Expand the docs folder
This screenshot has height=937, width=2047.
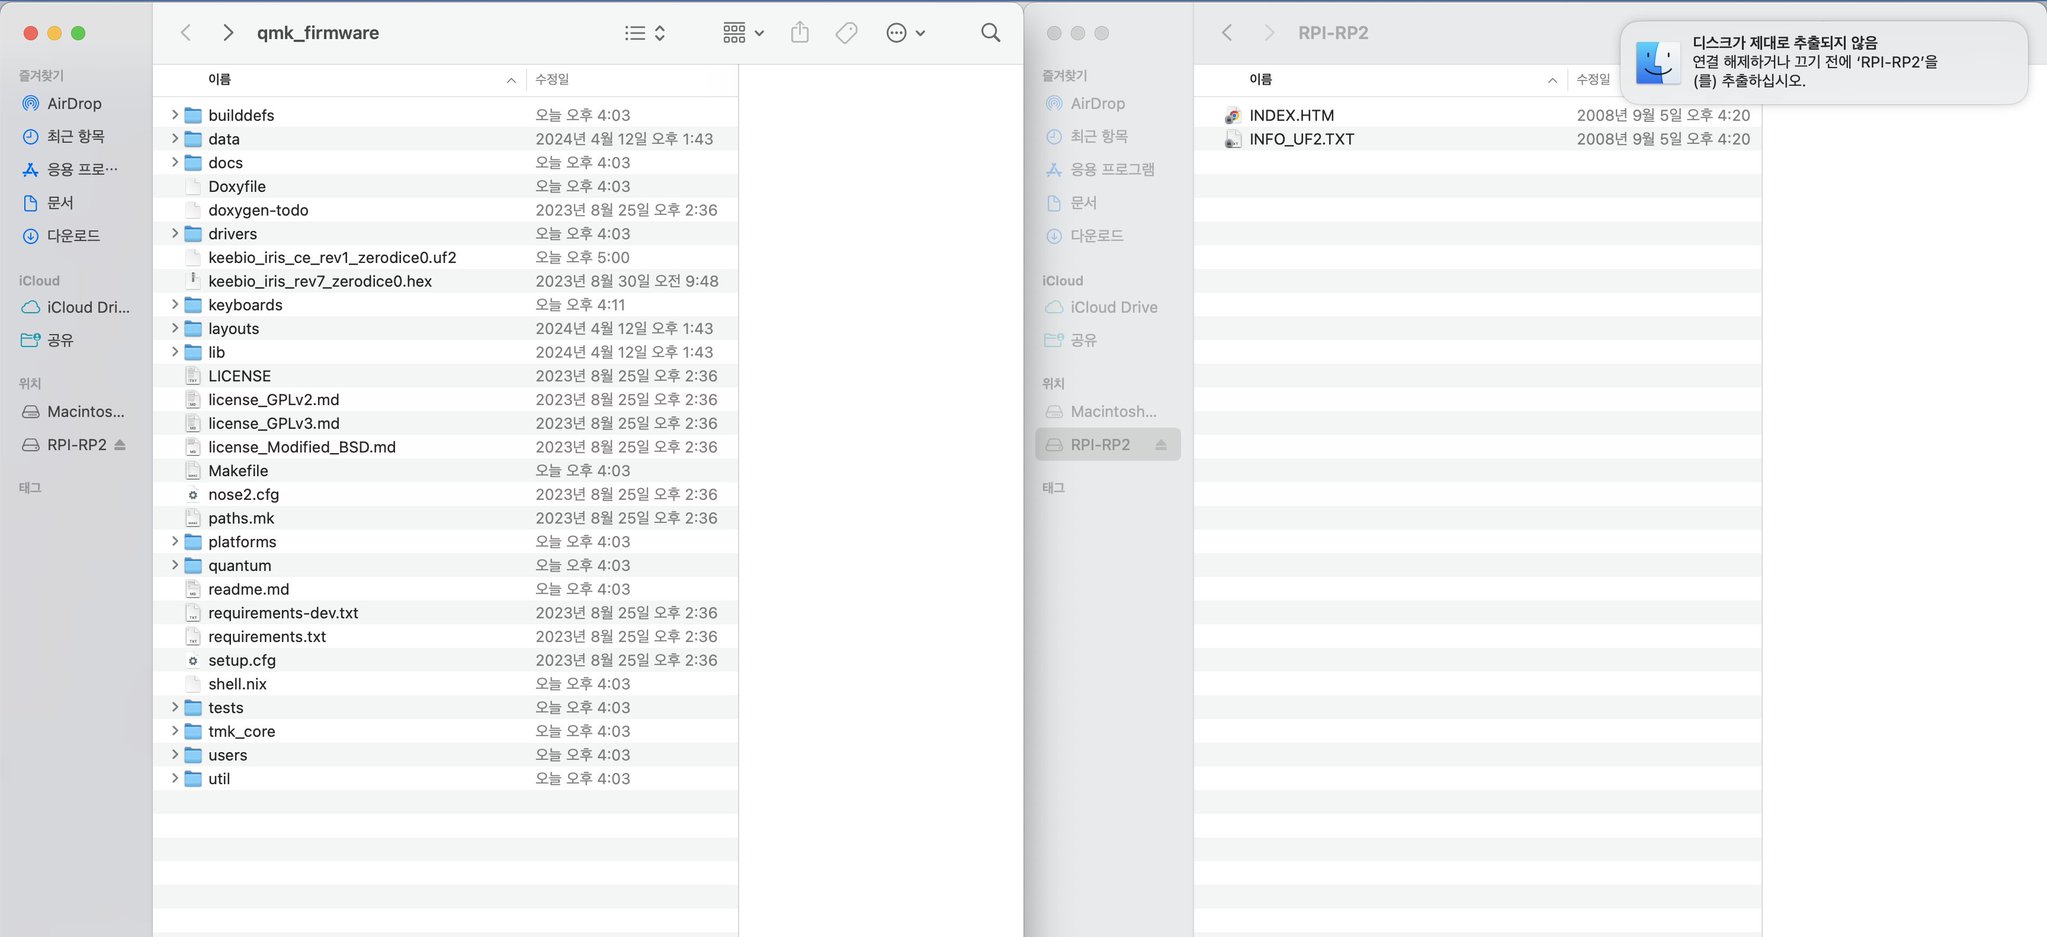point(175,162)
